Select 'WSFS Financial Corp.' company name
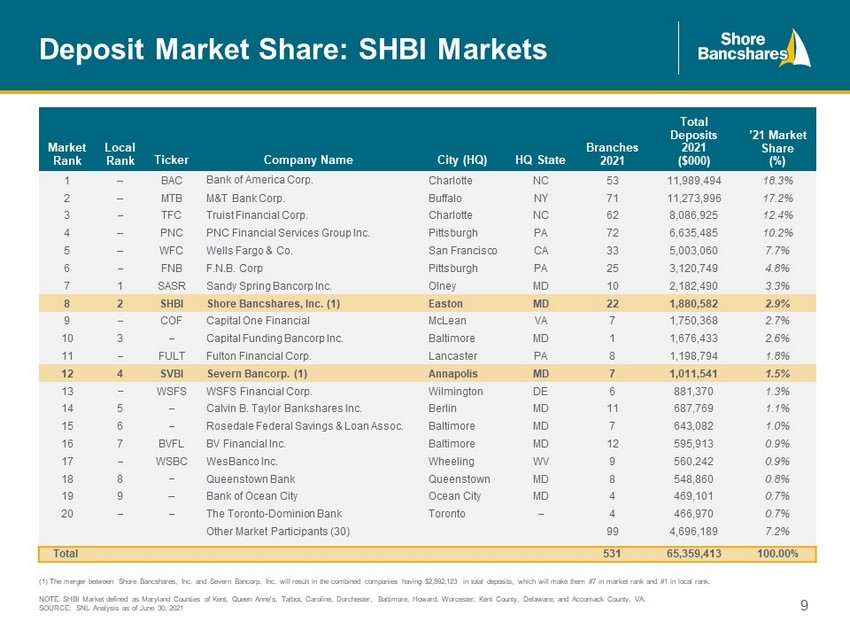This screenshot has height=638, width=850. [x=259, y=391]
